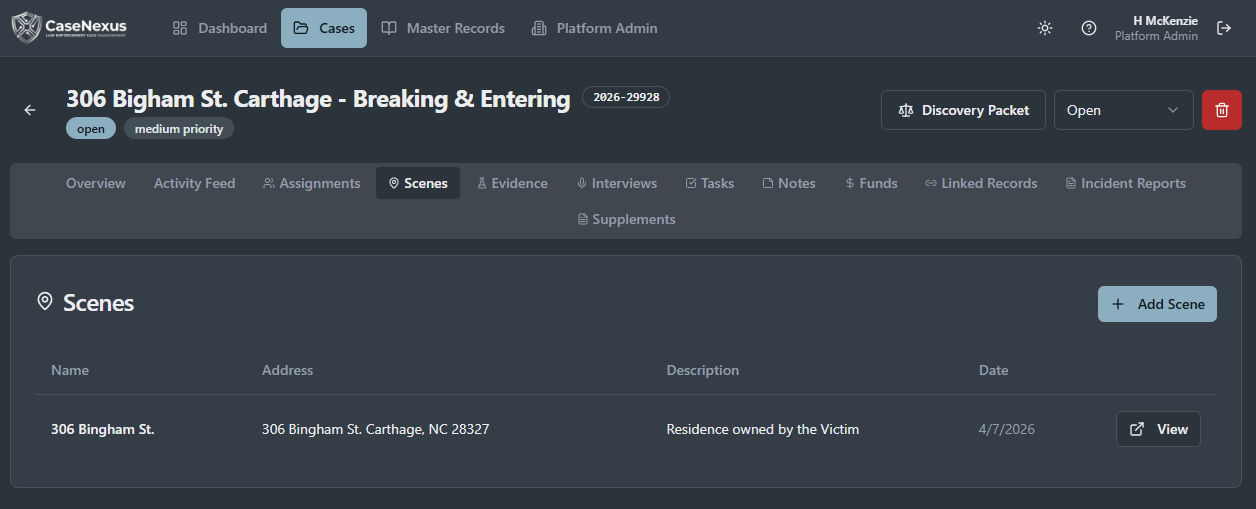The height and width of the screenshot is (509, 1256).
Task: Click the open-external icon in View button
Action: click(1137, 429)
